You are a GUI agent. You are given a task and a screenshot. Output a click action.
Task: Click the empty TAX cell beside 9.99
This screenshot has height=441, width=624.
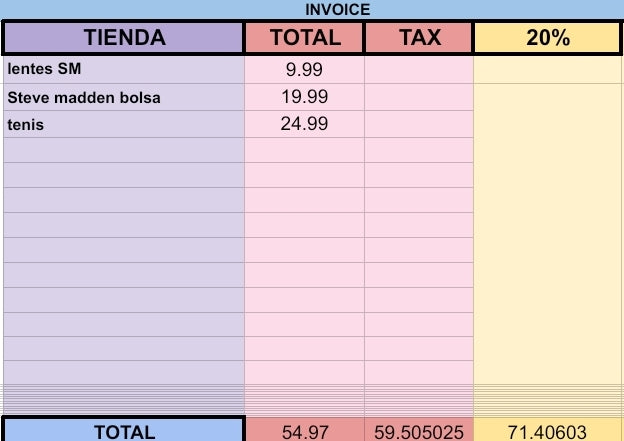pos(419,70)
